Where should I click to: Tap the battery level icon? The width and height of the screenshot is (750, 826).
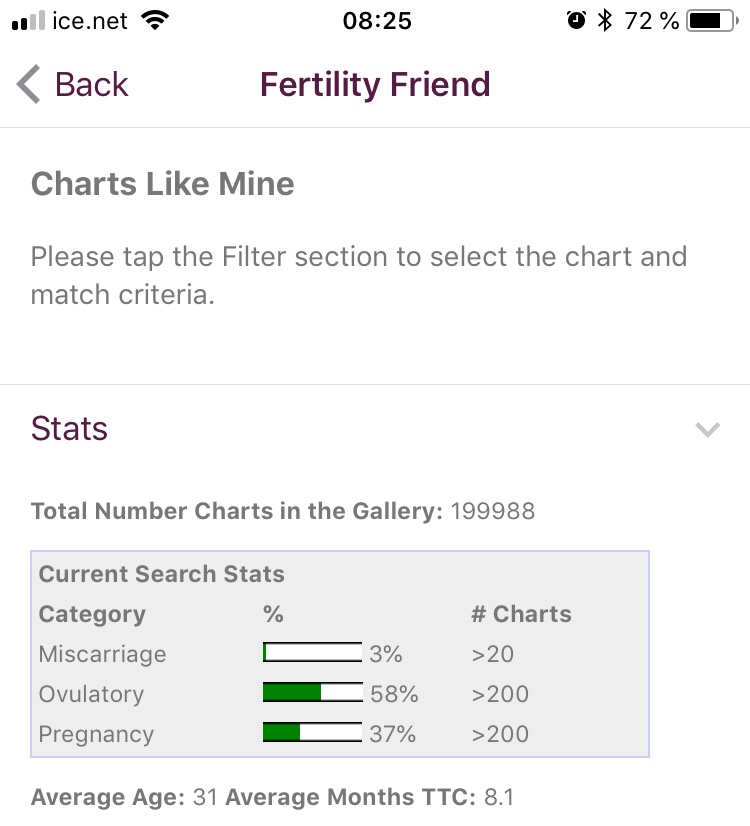click(x=711, y=20)
